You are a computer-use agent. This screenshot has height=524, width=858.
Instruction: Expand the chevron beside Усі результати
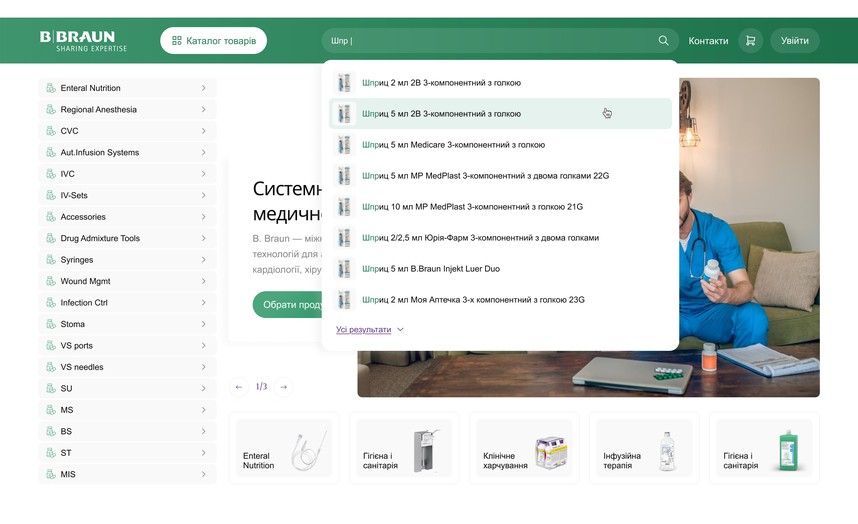[400, 329]
